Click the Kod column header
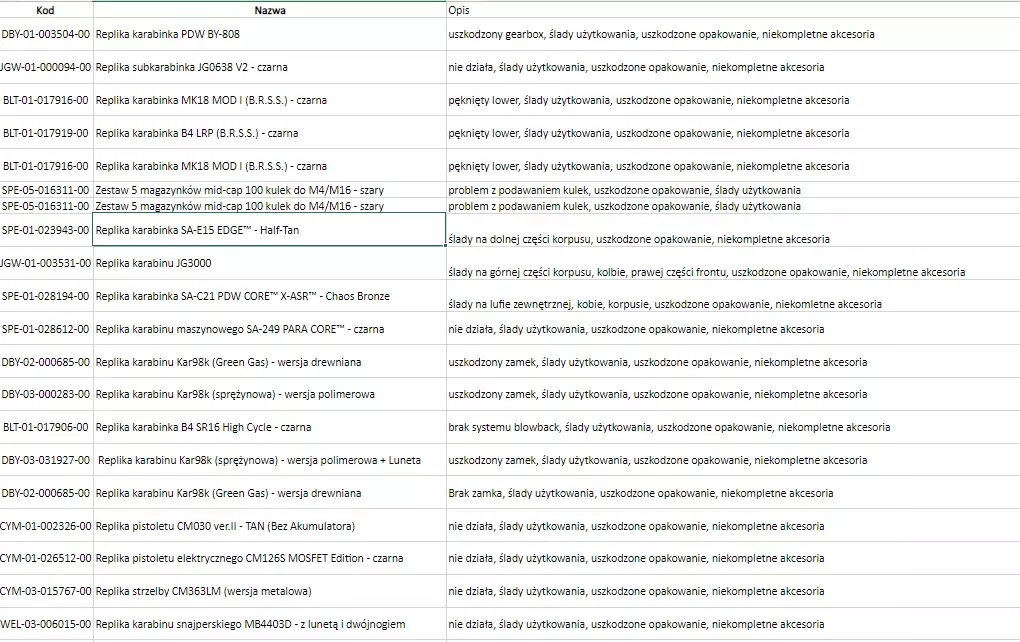This screenshot has width=1020, height=642. [x=45, y=10]
